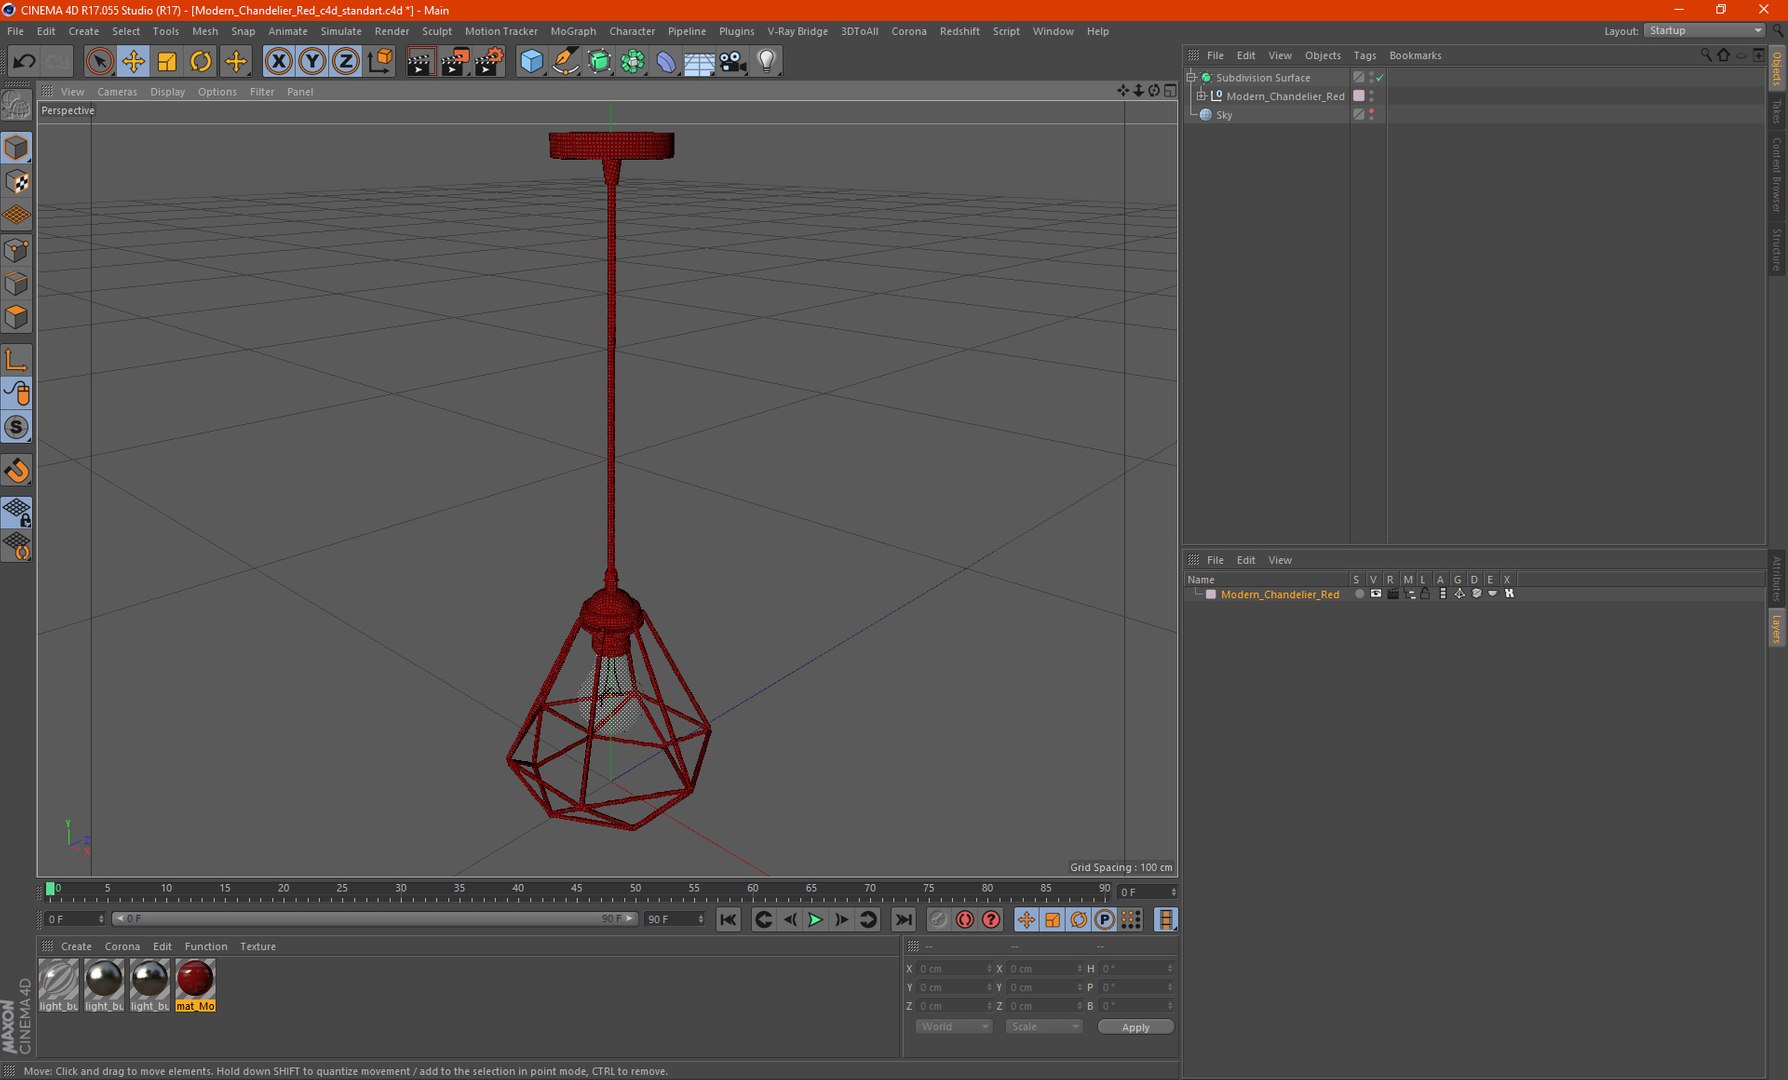Open Edit Render Settings icon
Screen dimensions: 1788x1080
[489, 62]
